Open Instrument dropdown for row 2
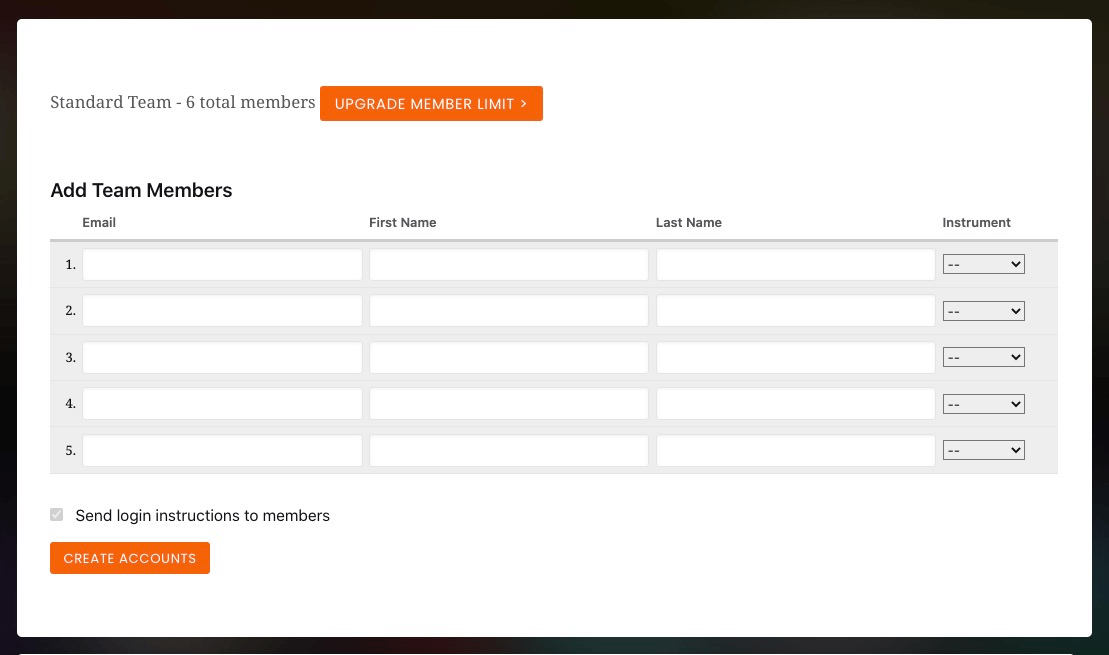1109x655 pixels. [983, 311]
